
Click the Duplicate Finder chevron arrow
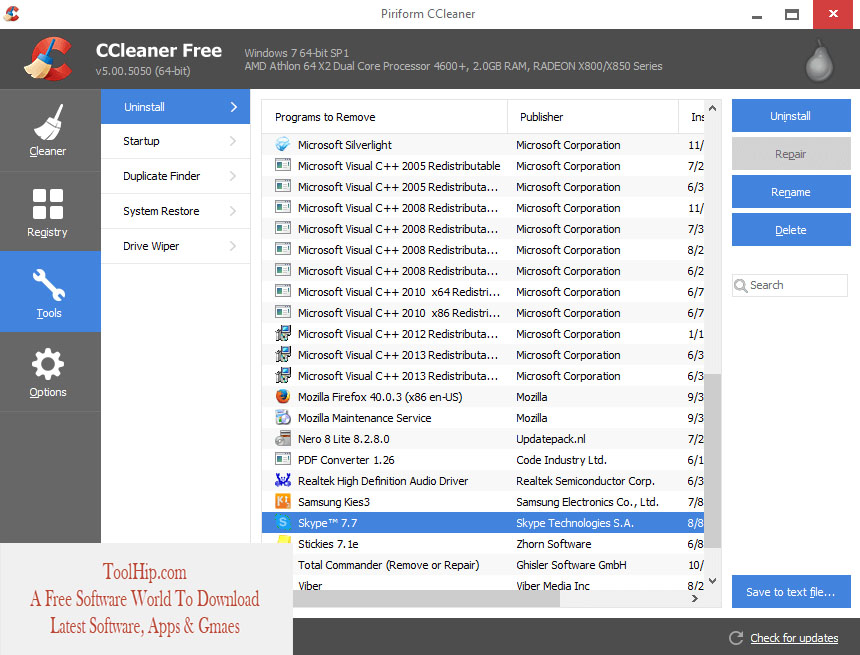[233, 176]
